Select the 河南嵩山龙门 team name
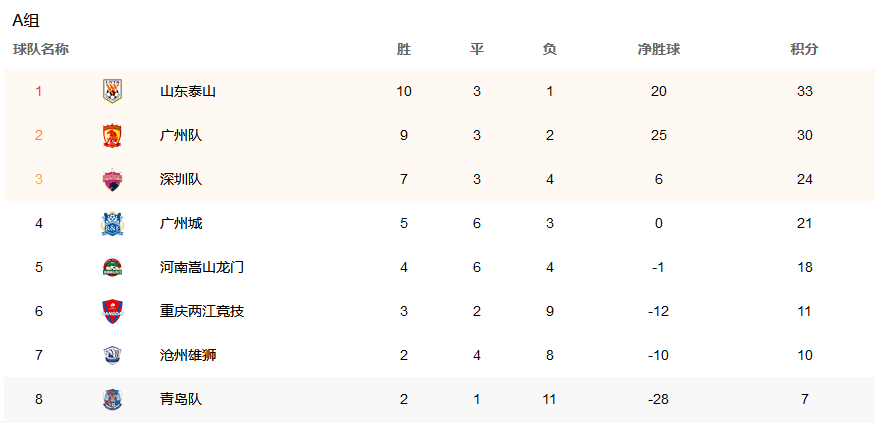 pyautogui.click(x=201, y=267)
